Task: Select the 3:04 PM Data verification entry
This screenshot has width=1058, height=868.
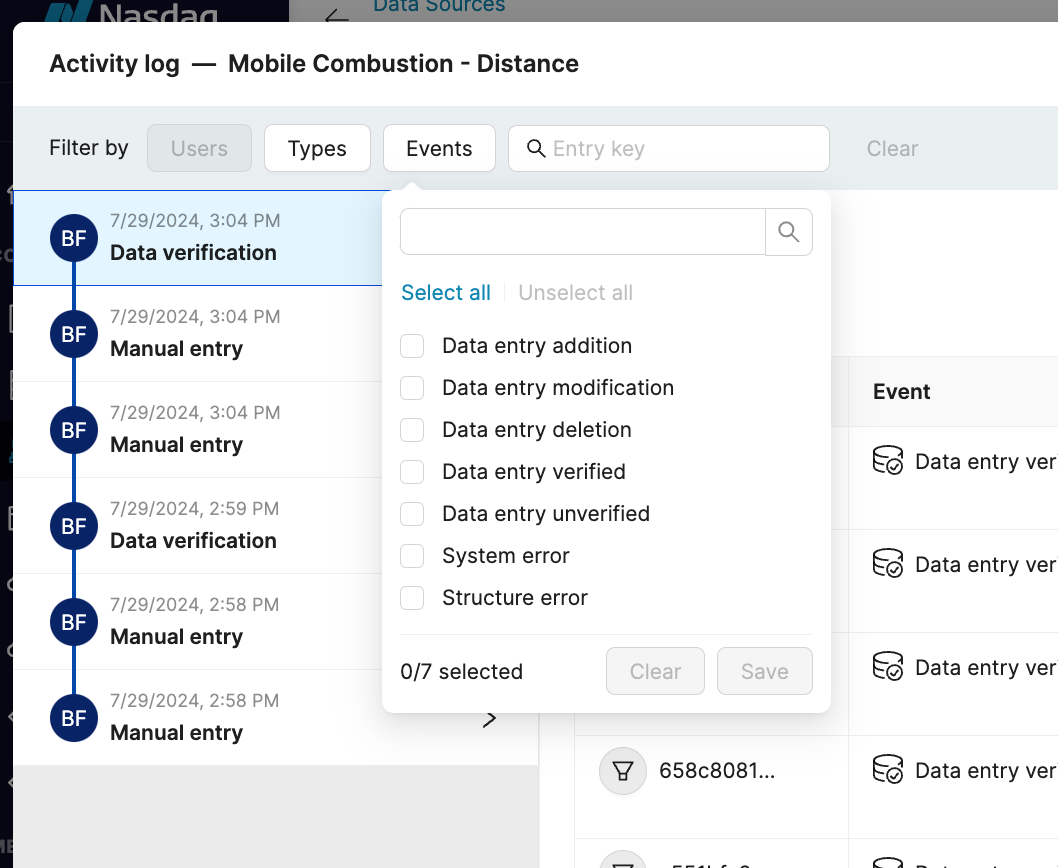Action: [x=198, y=238]
